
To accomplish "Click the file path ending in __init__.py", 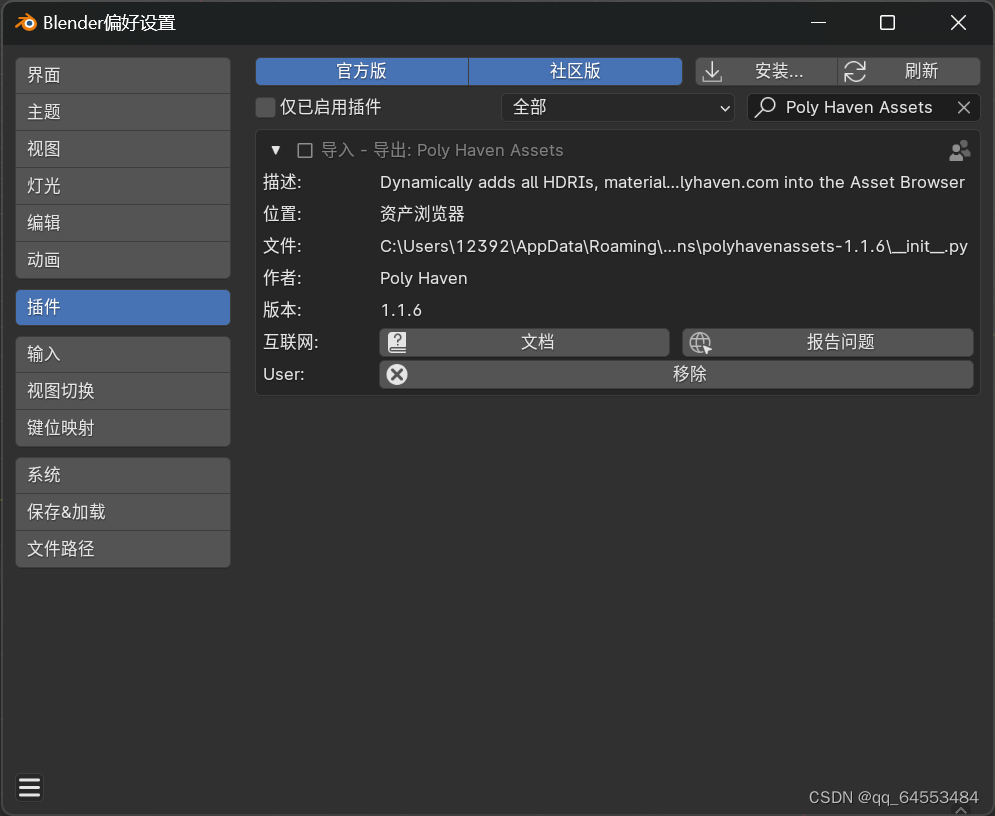I will pyautogui.click(x=674, y=246).
